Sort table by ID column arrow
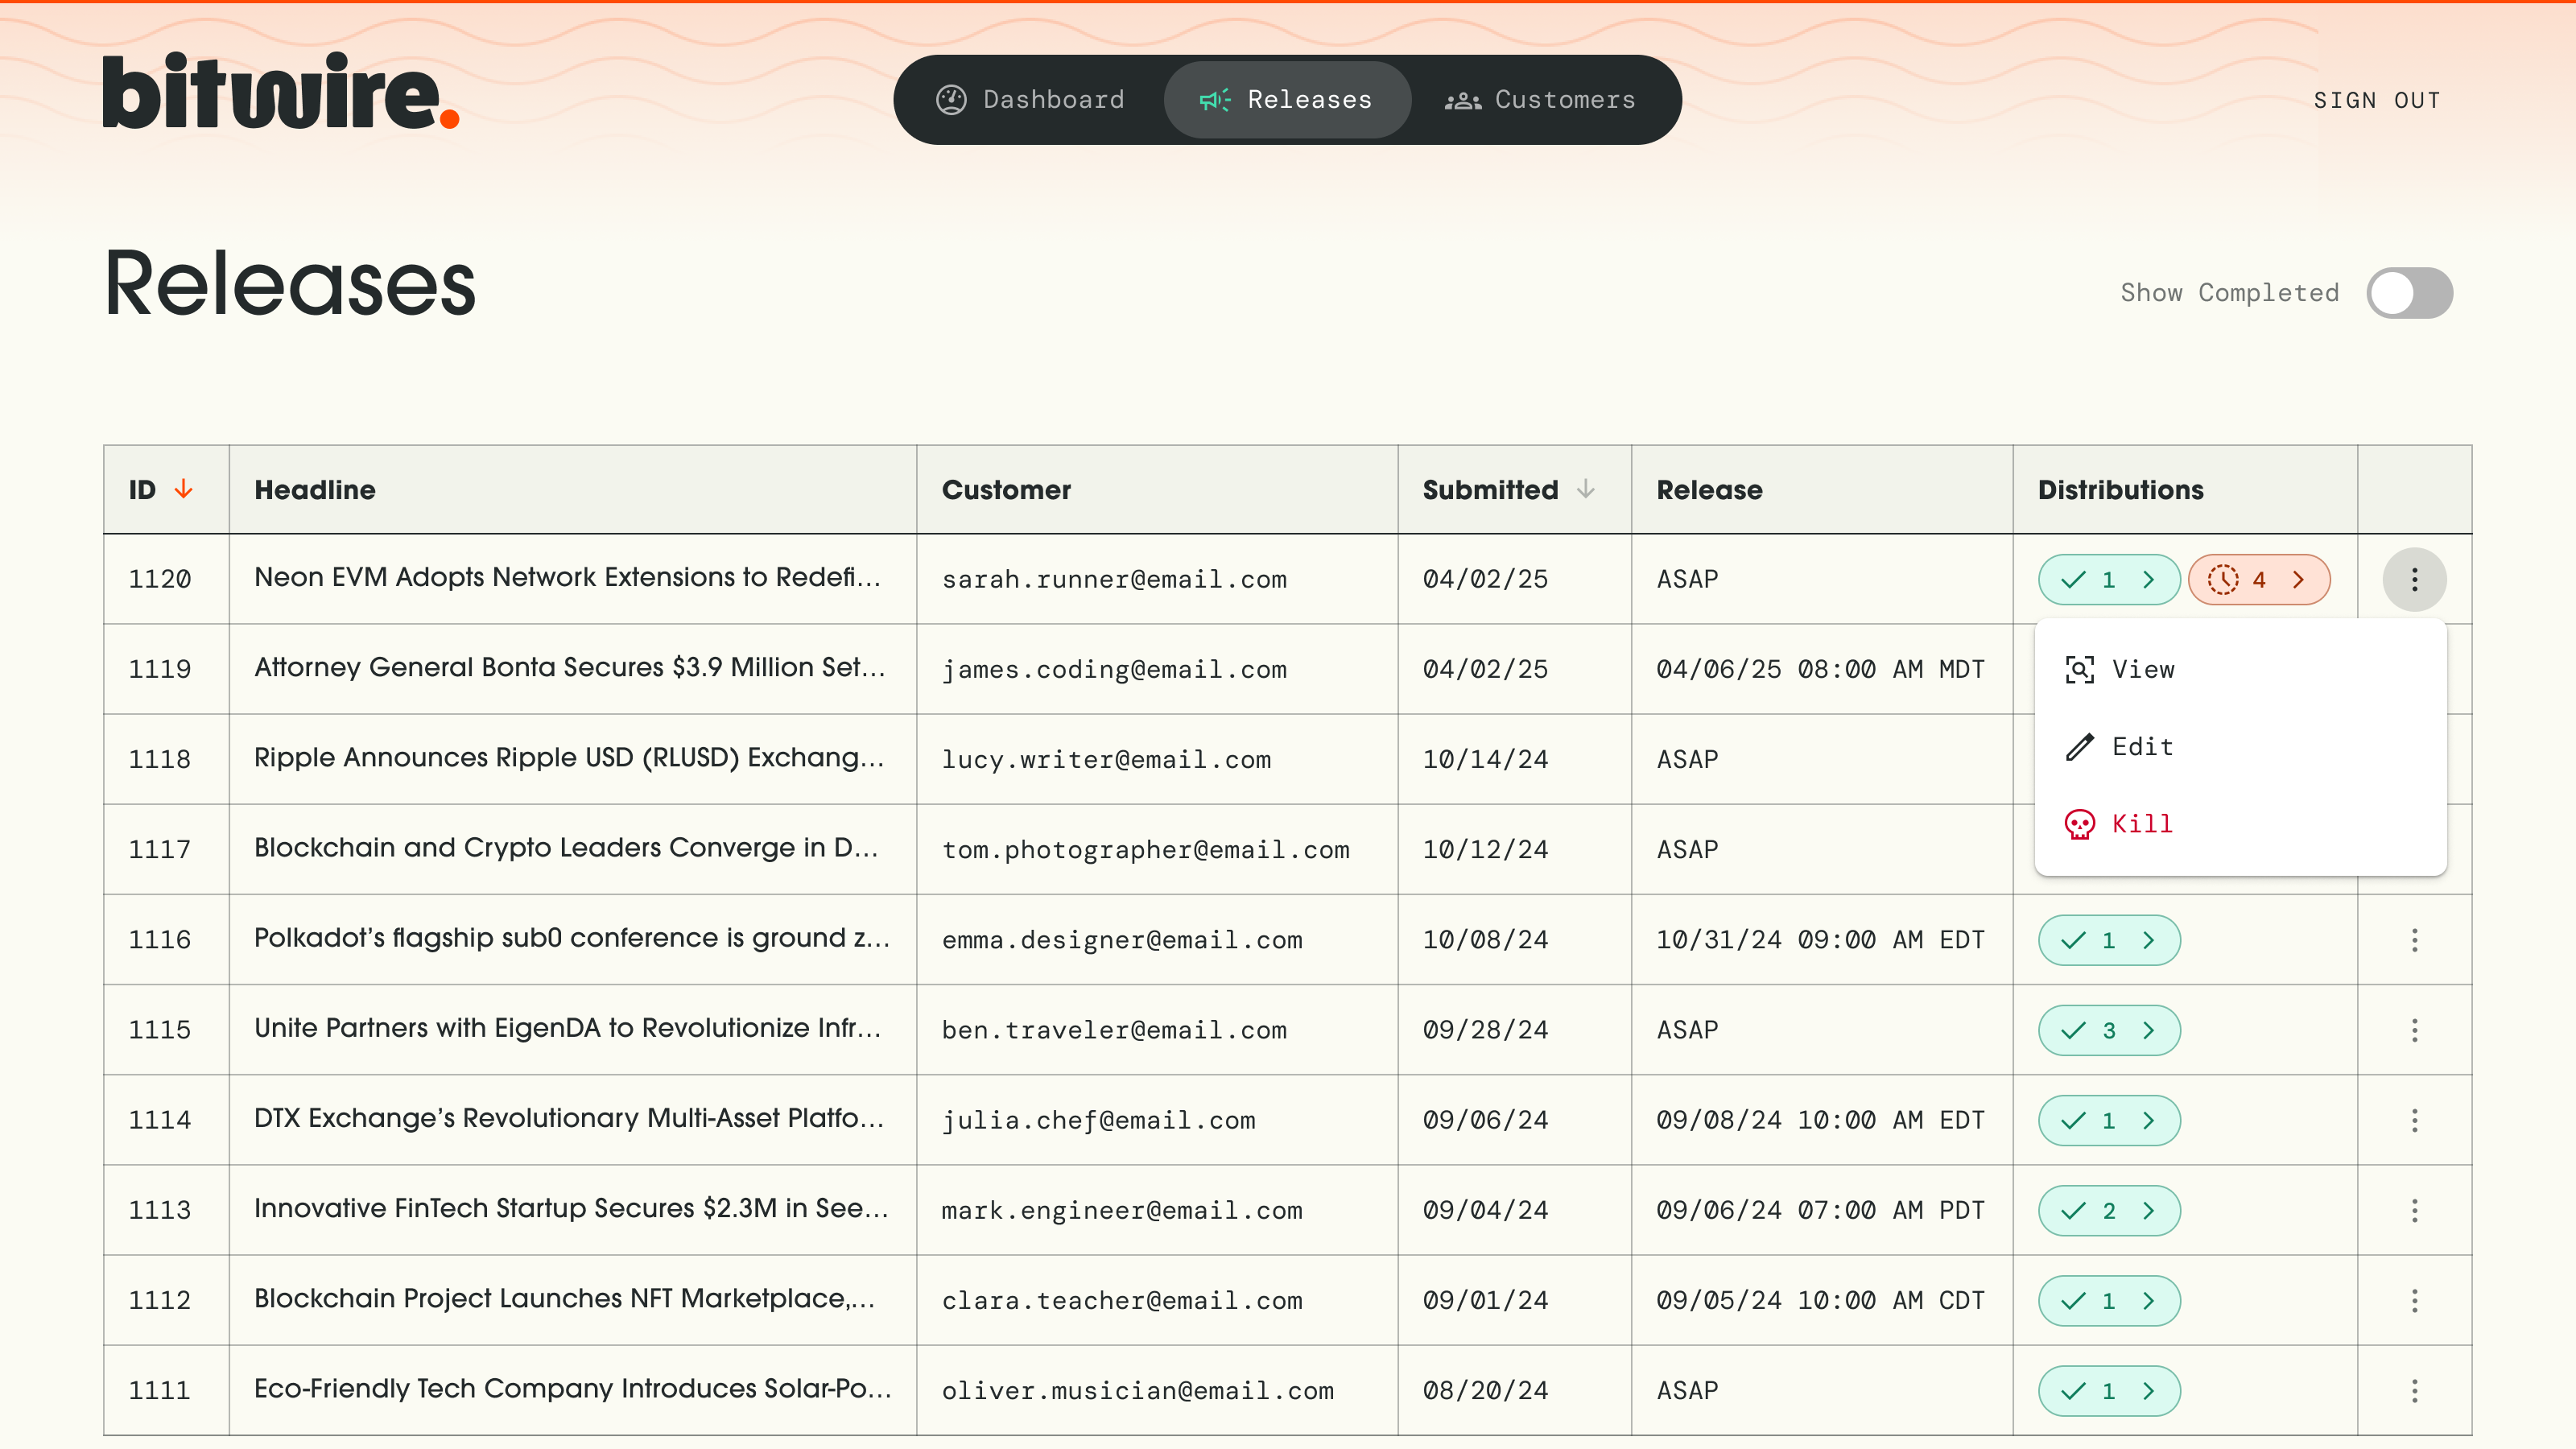 click(183, 489)
